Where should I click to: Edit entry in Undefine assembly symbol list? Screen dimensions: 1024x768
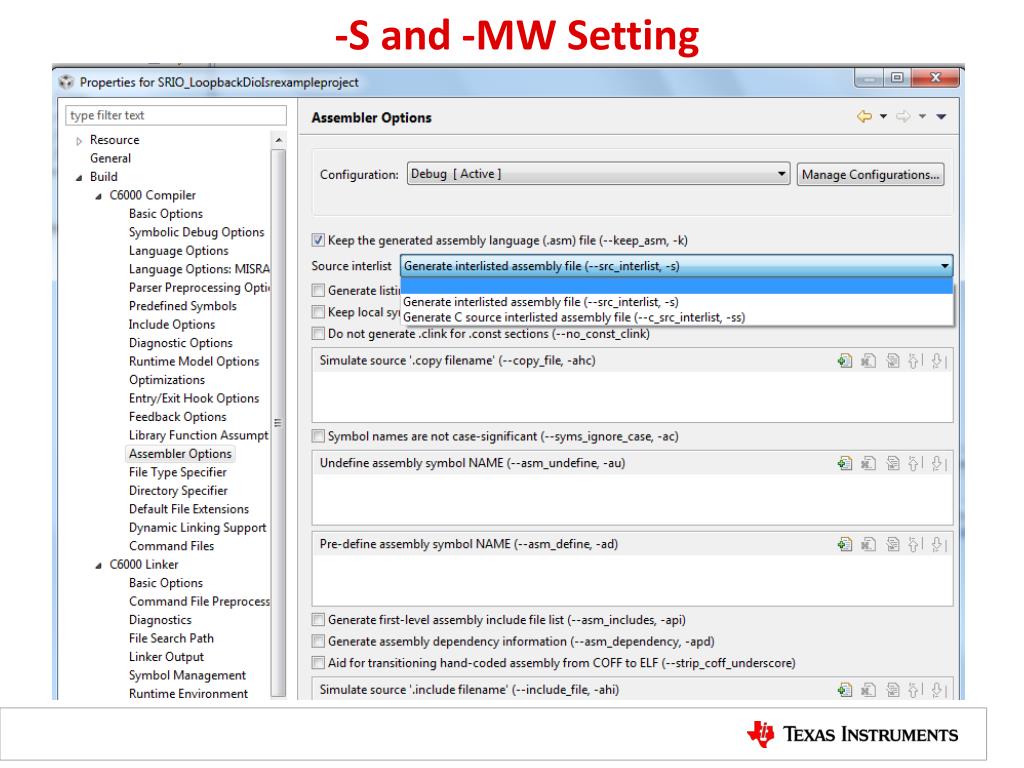click(892, 463)
